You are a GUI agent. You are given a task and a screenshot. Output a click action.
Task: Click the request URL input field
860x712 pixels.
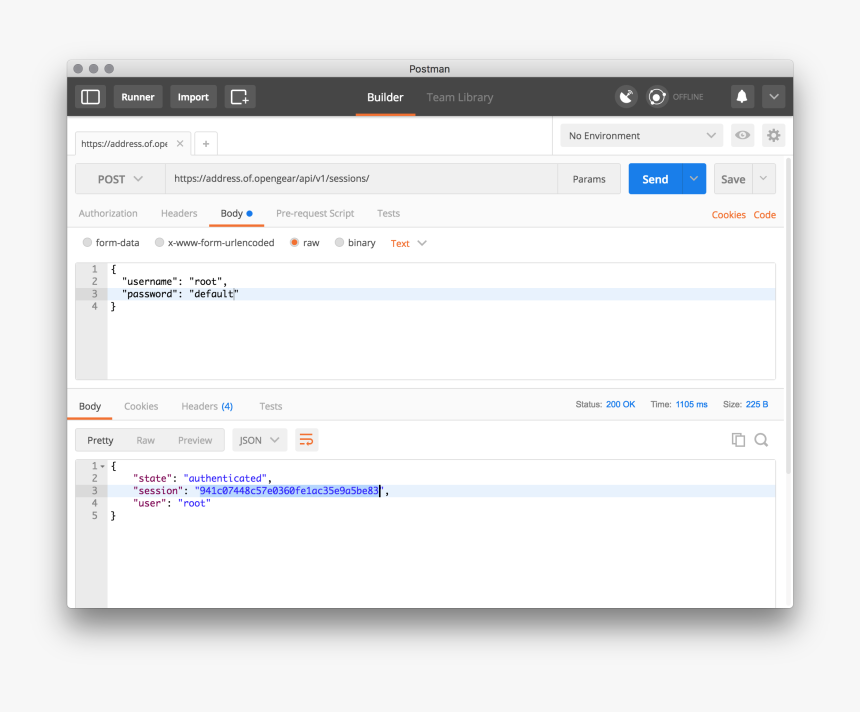coord(361,179)
